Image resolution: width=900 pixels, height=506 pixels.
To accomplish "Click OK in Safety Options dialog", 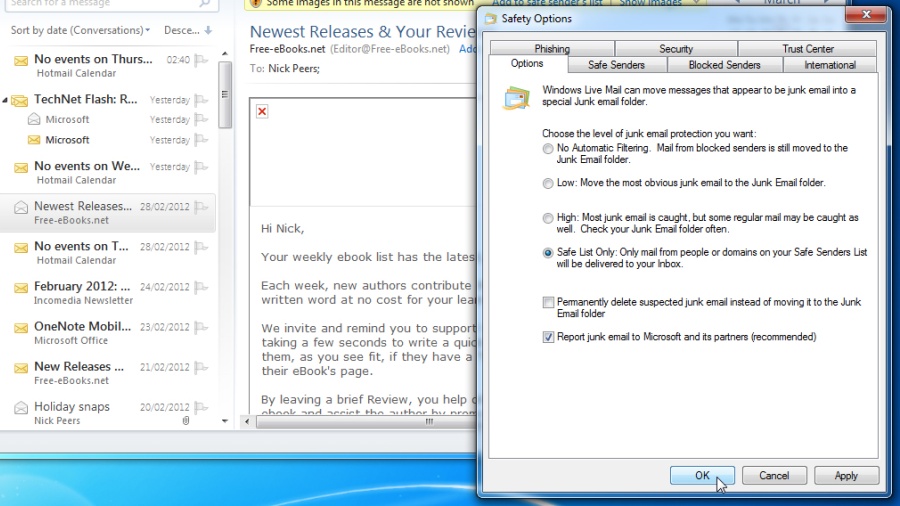I will coord(702,476).
